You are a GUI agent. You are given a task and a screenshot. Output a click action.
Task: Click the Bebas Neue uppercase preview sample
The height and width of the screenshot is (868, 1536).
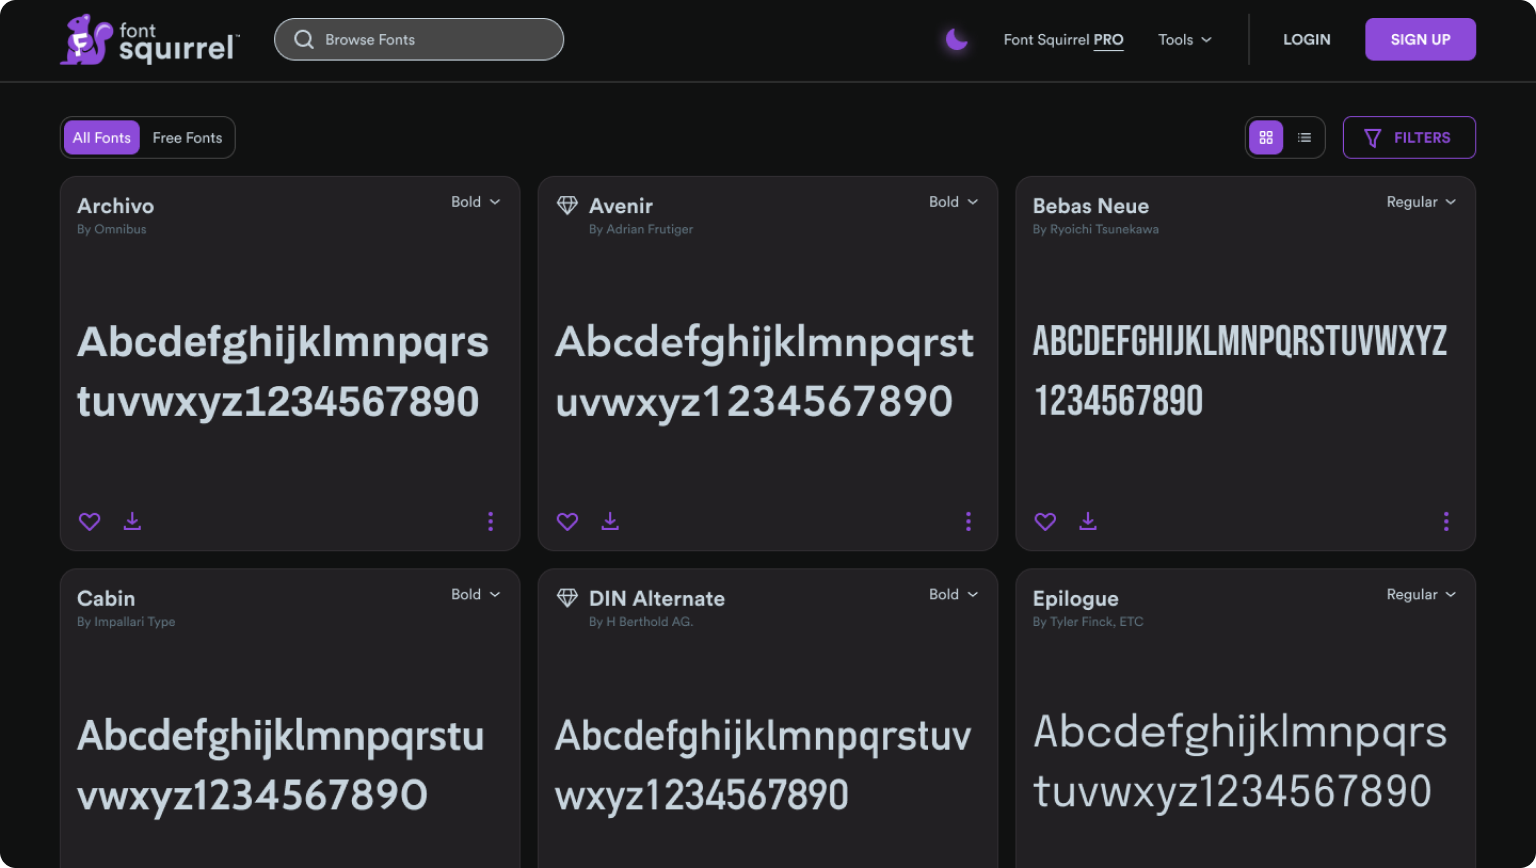coord(1240,371)
